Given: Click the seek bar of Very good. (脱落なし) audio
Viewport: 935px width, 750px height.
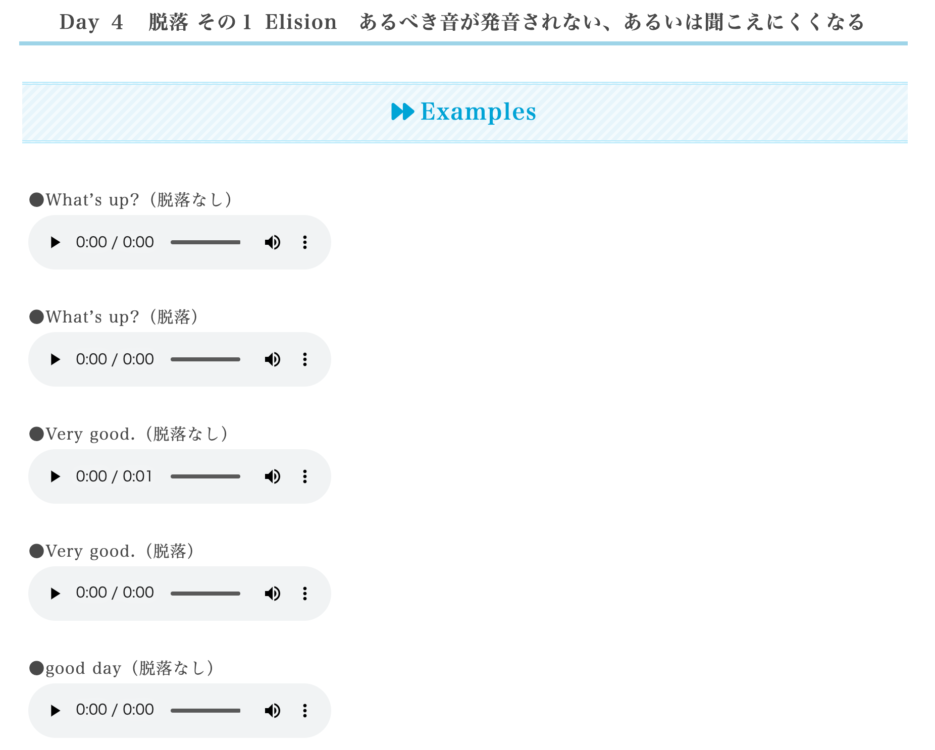Looking at the screenshot, I should 205,476.
